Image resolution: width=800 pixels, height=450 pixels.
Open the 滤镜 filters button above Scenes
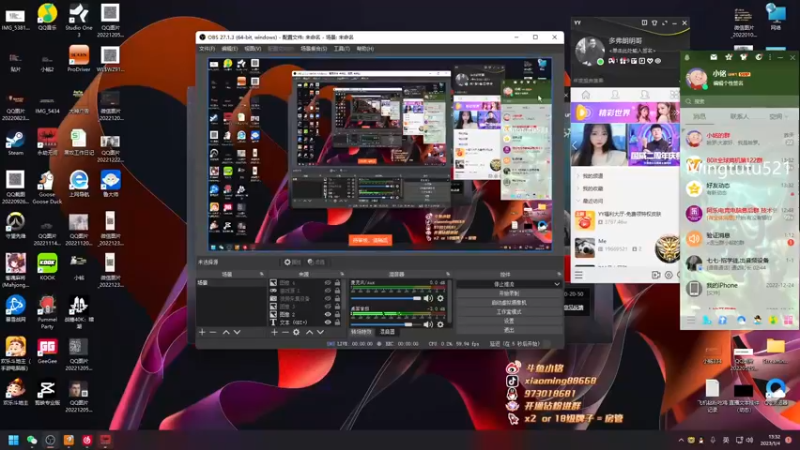(x=316, y=262)
